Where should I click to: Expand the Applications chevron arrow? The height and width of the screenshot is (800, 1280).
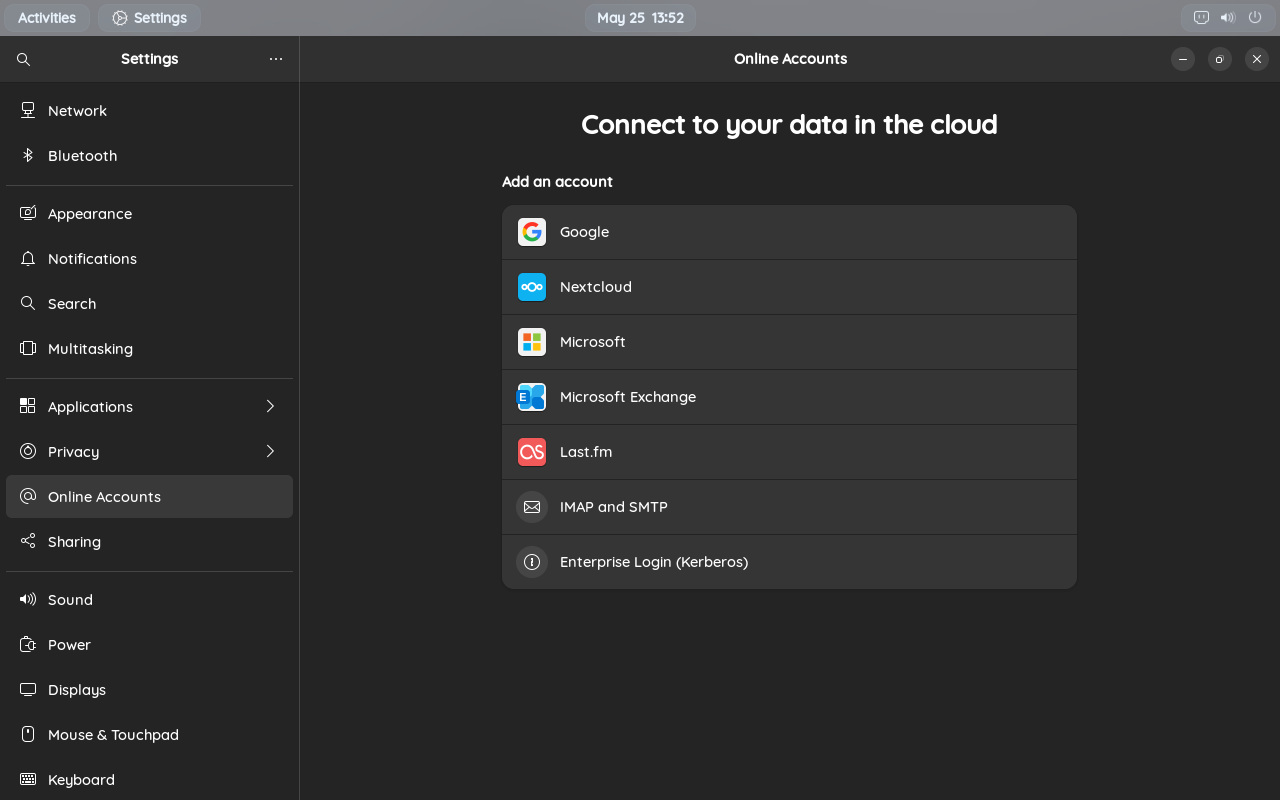[270, 406]
